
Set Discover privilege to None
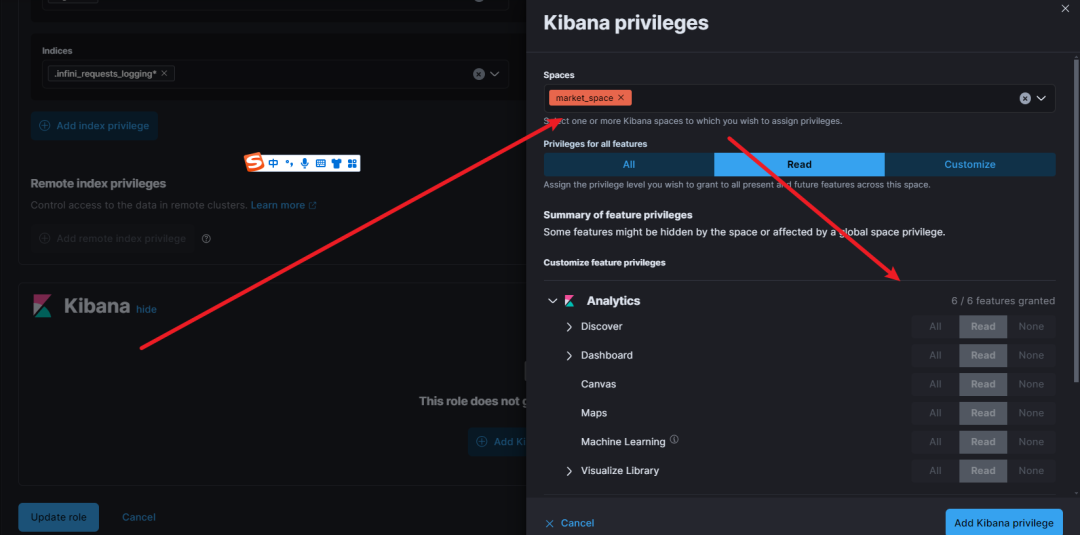[x=1031, y=326]
